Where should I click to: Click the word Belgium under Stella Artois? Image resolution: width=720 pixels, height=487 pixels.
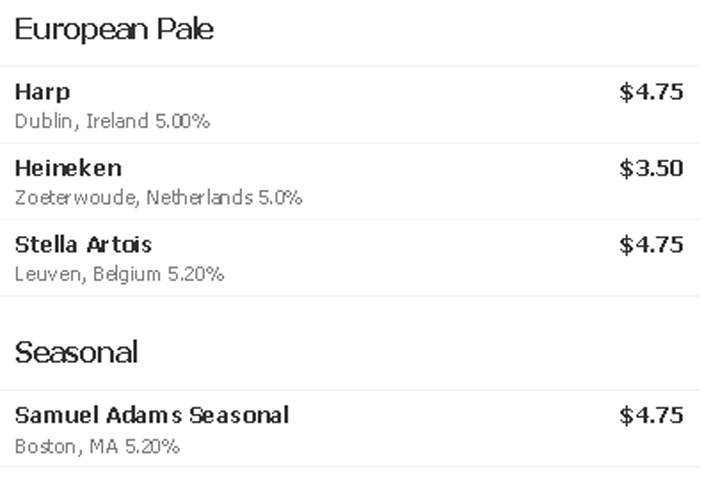click(x=127, y=274)
